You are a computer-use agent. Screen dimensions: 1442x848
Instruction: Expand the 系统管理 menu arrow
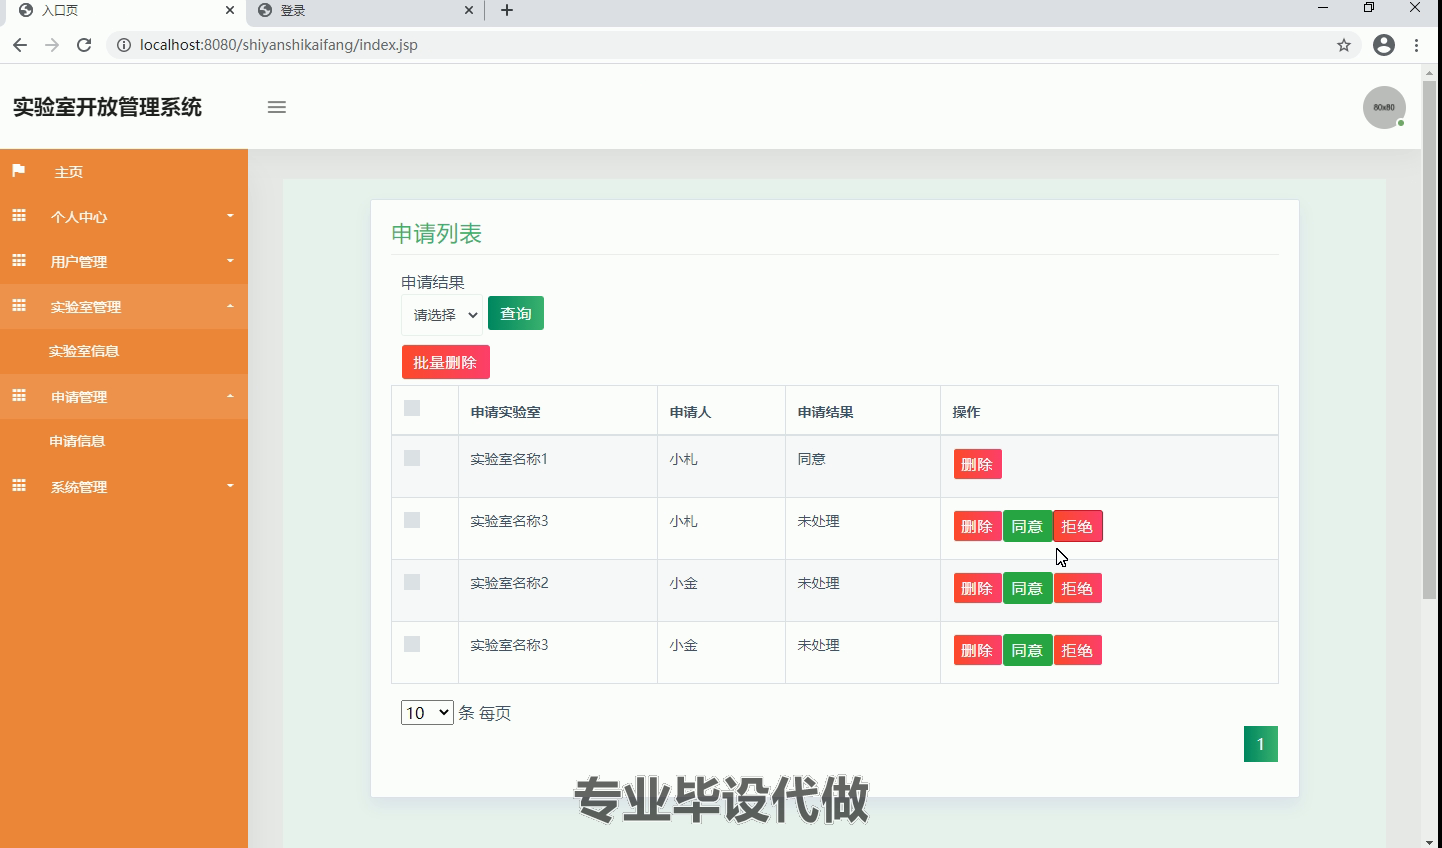(230, 486)
